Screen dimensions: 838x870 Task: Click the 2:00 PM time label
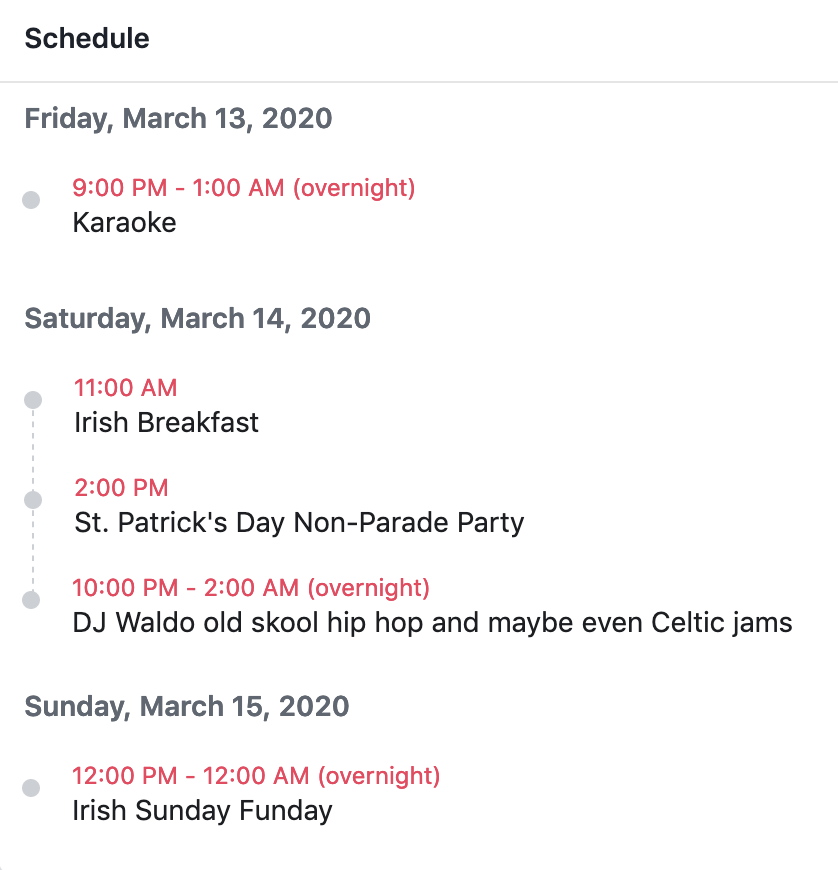[122, 488]
